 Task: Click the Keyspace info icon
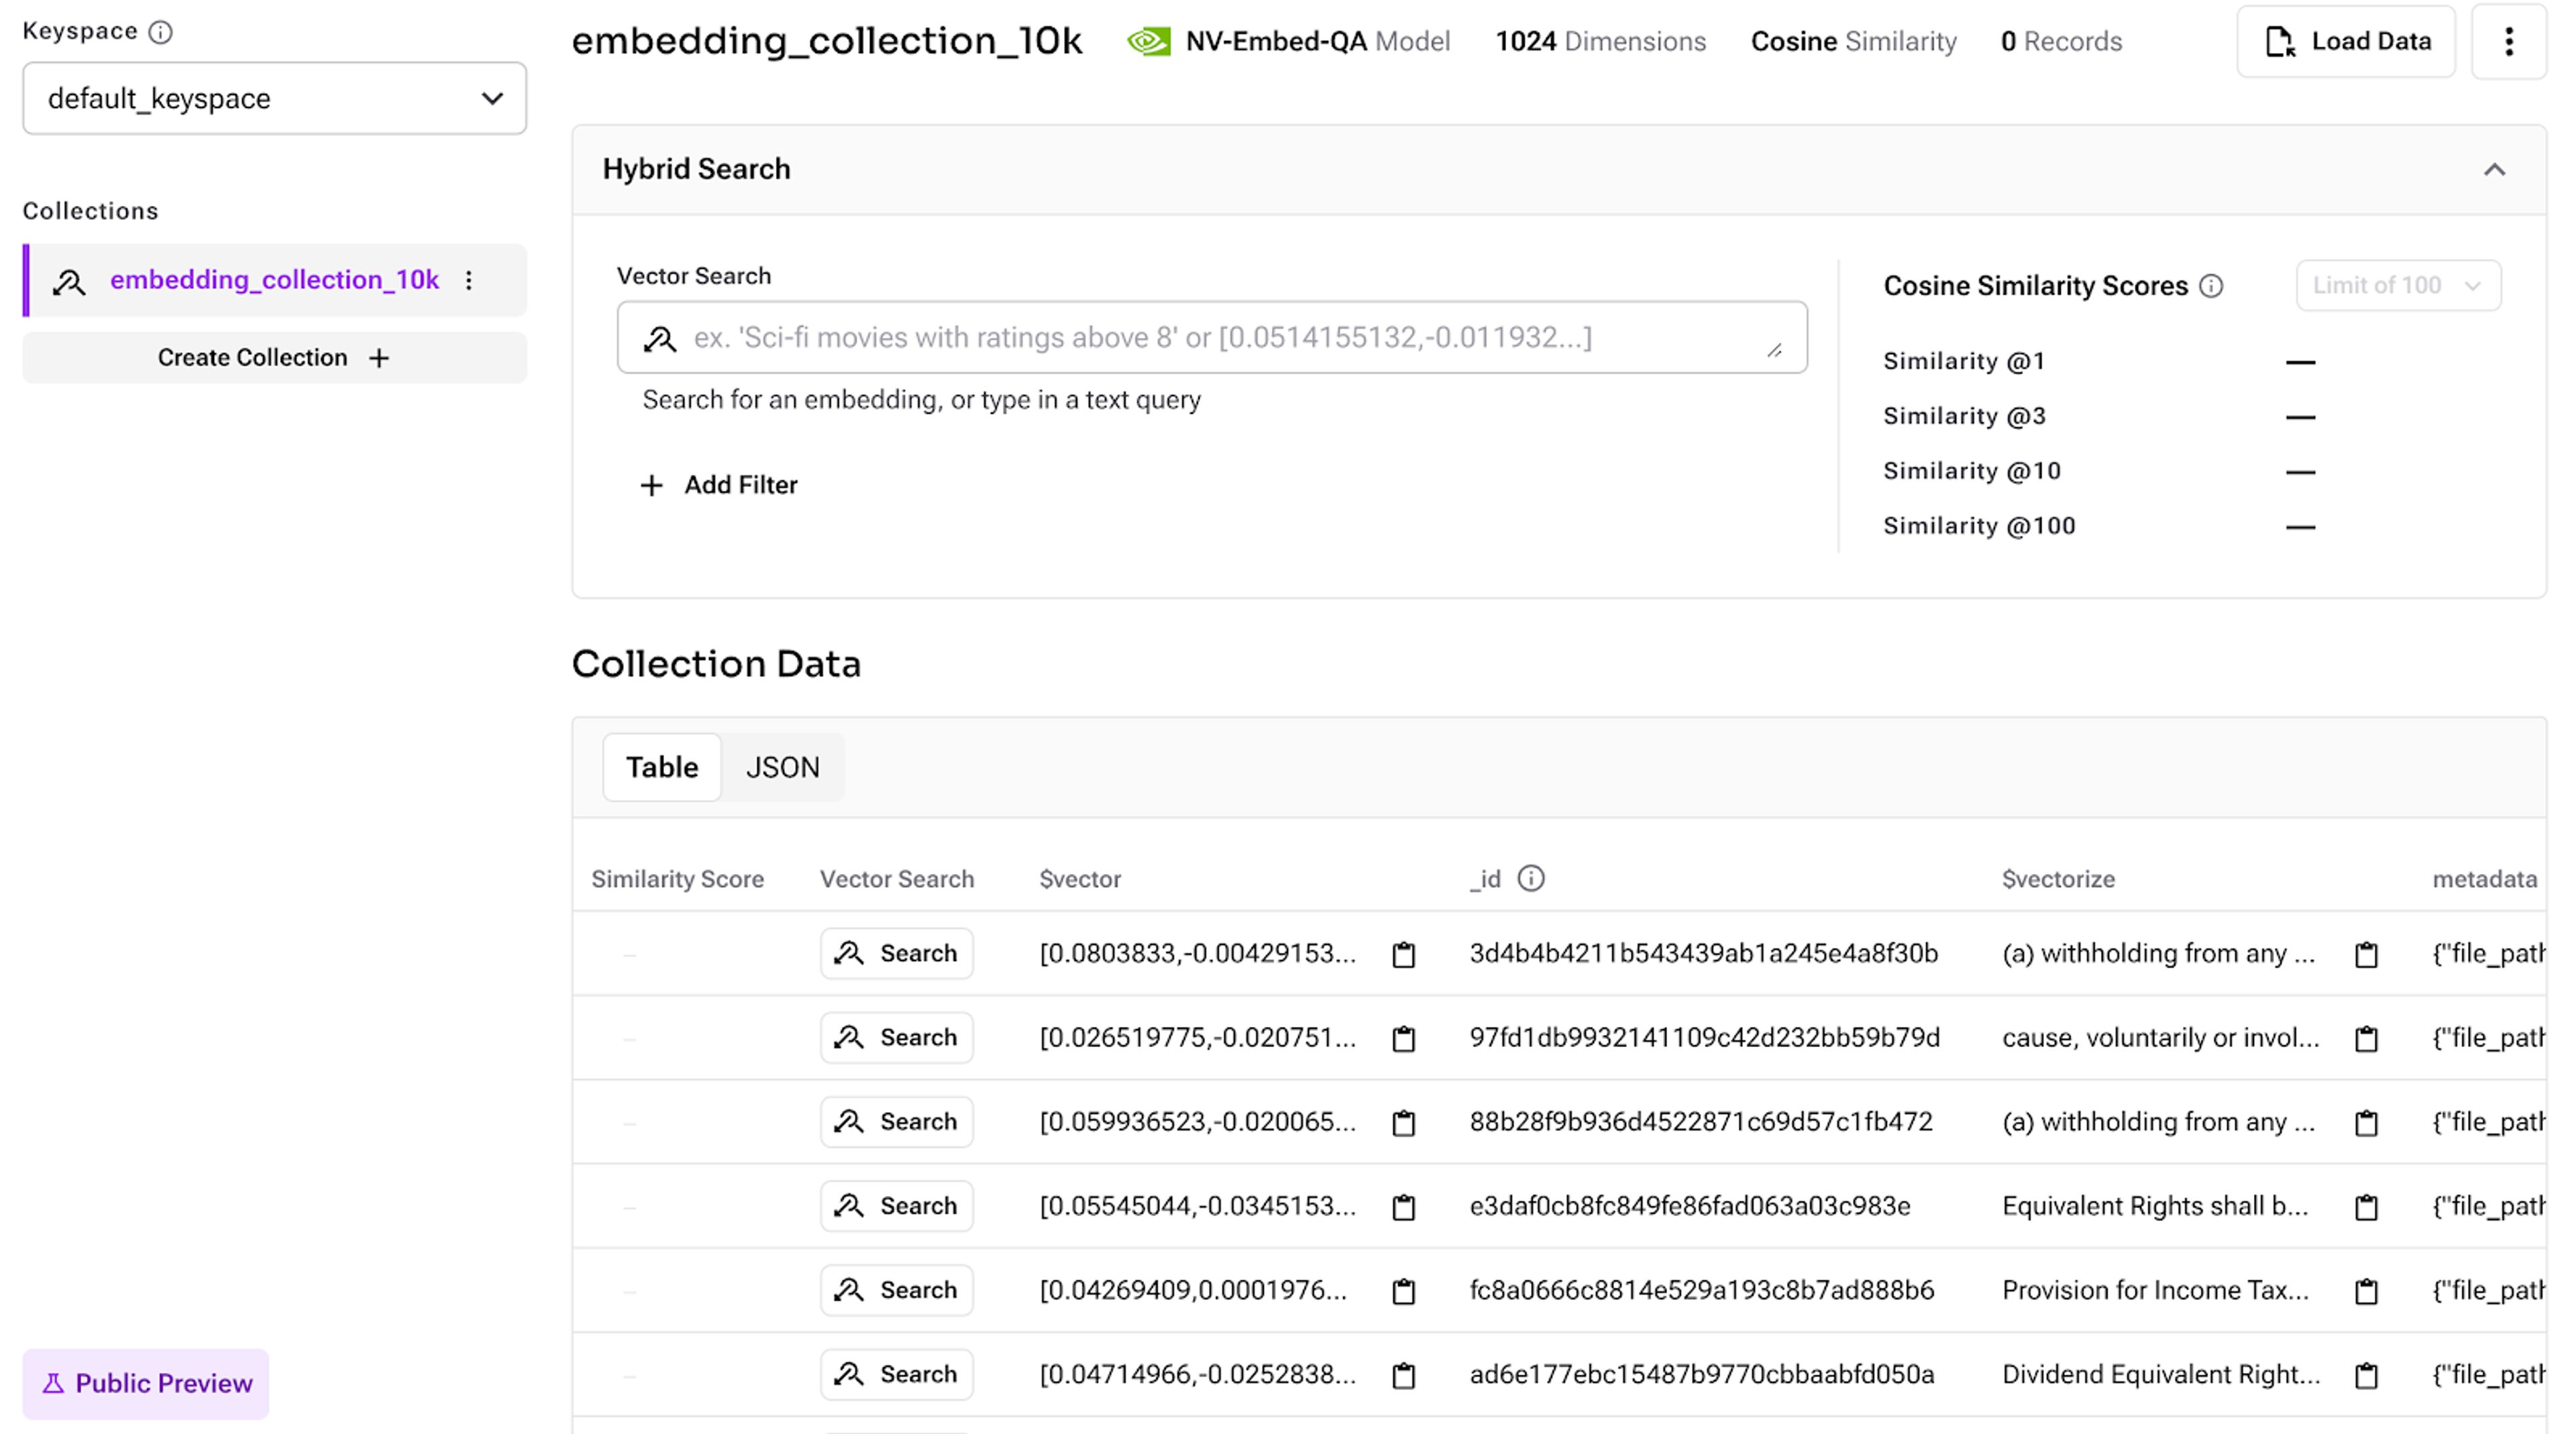160,32
